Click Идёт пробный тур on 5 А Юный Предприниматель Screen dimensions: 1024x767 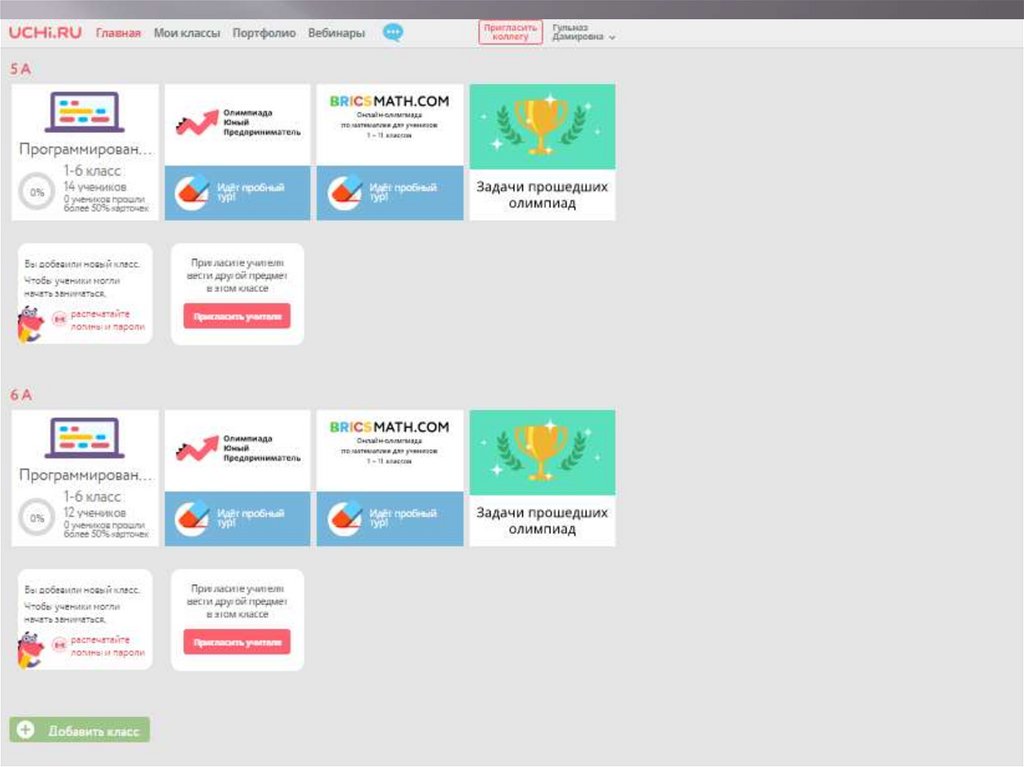click(251, 192)
